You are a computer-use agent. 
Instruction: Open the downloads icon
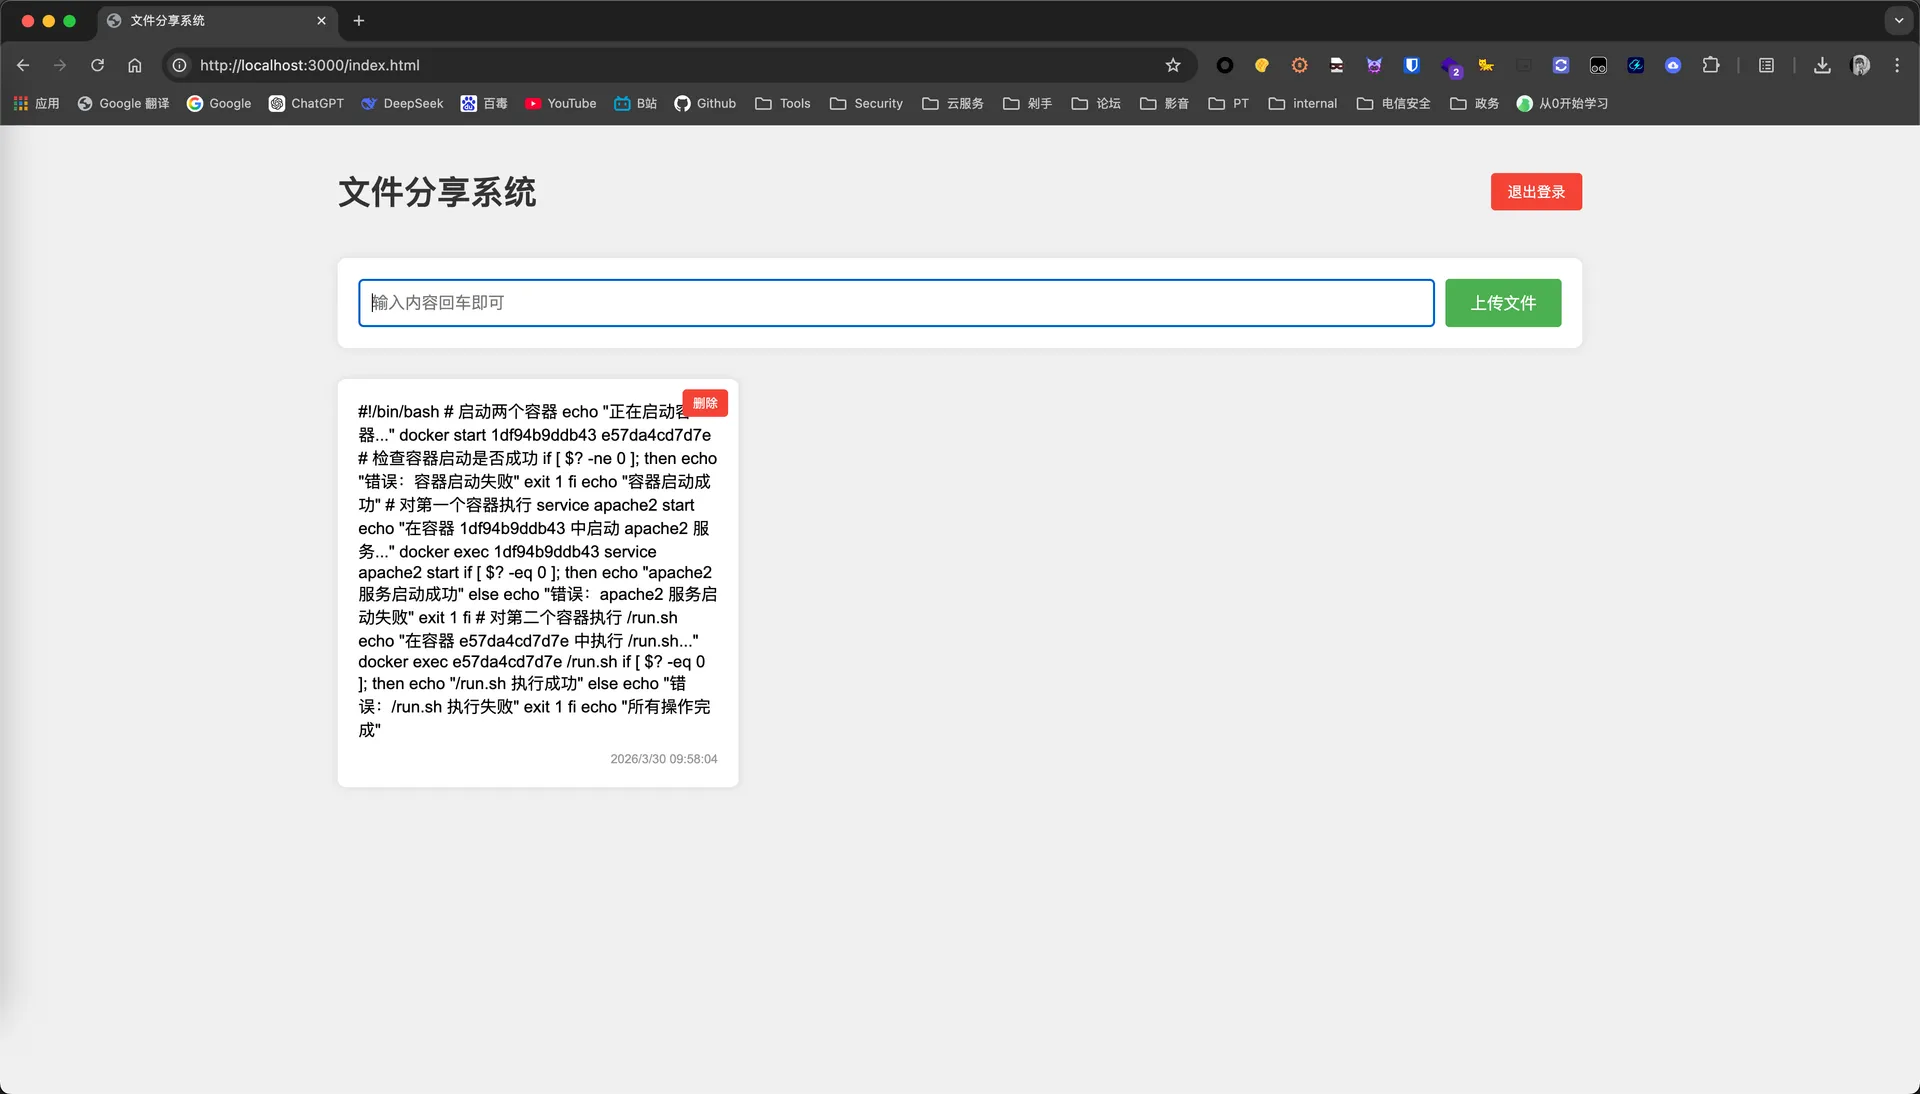[x=1822, y=65]
